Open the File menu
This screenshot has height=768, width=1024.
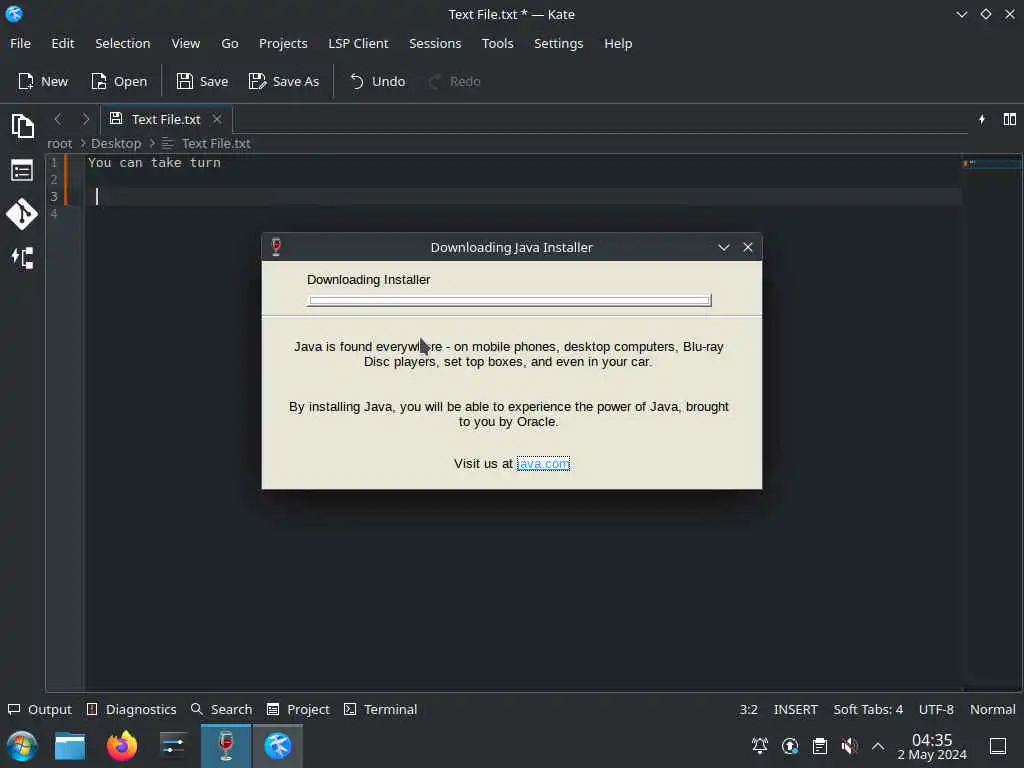pyautogui.click(x=20, y=43)
